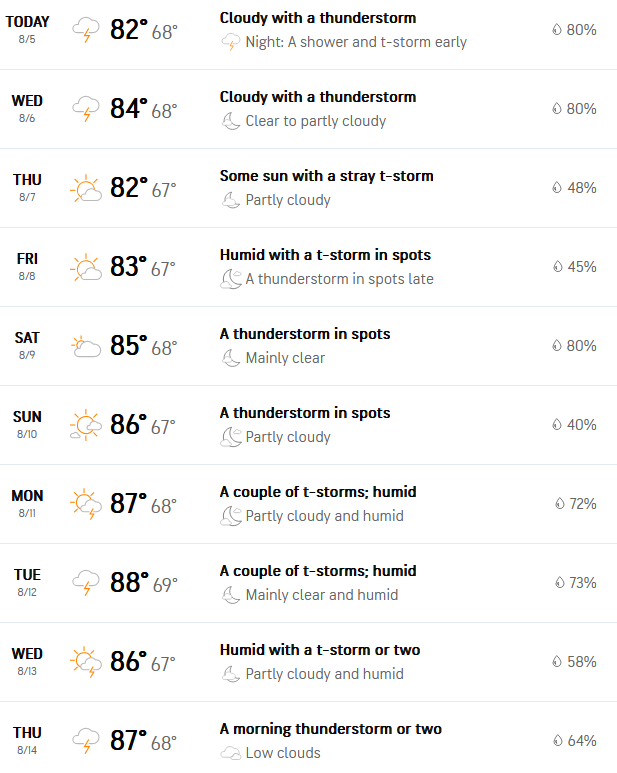Open the FRI 8/8 daily forecast
Viewport: 617px width, 773px height.
click(308, 267)
